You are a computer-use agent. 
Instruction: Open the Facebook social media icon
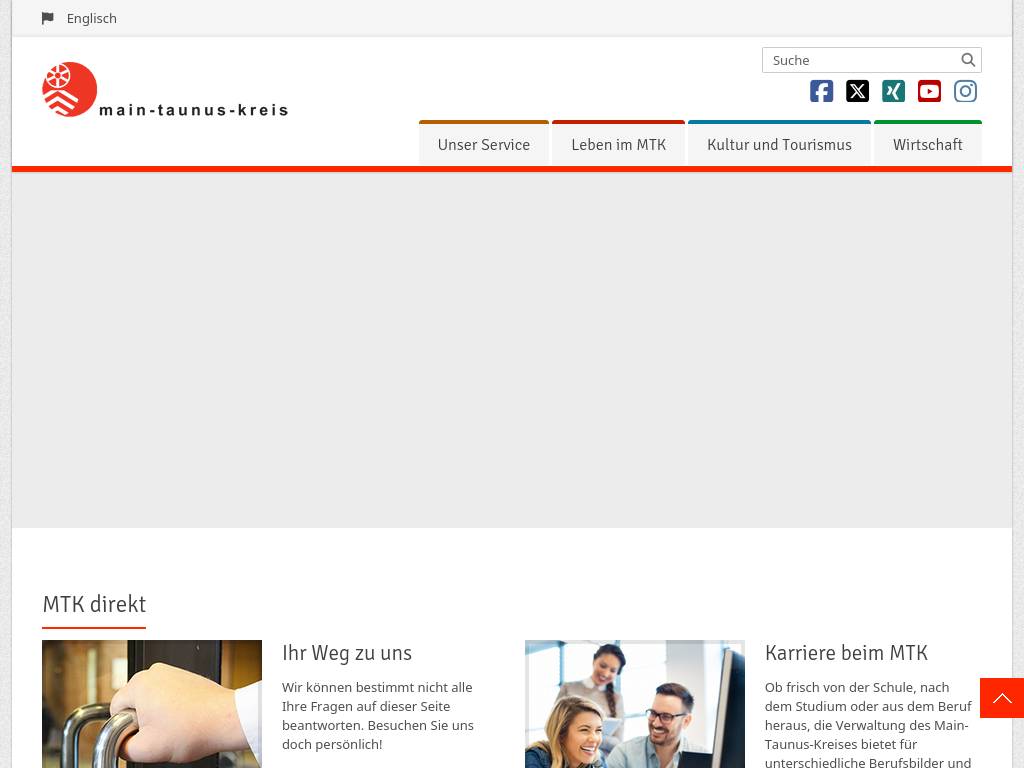(x=821, y=91)
